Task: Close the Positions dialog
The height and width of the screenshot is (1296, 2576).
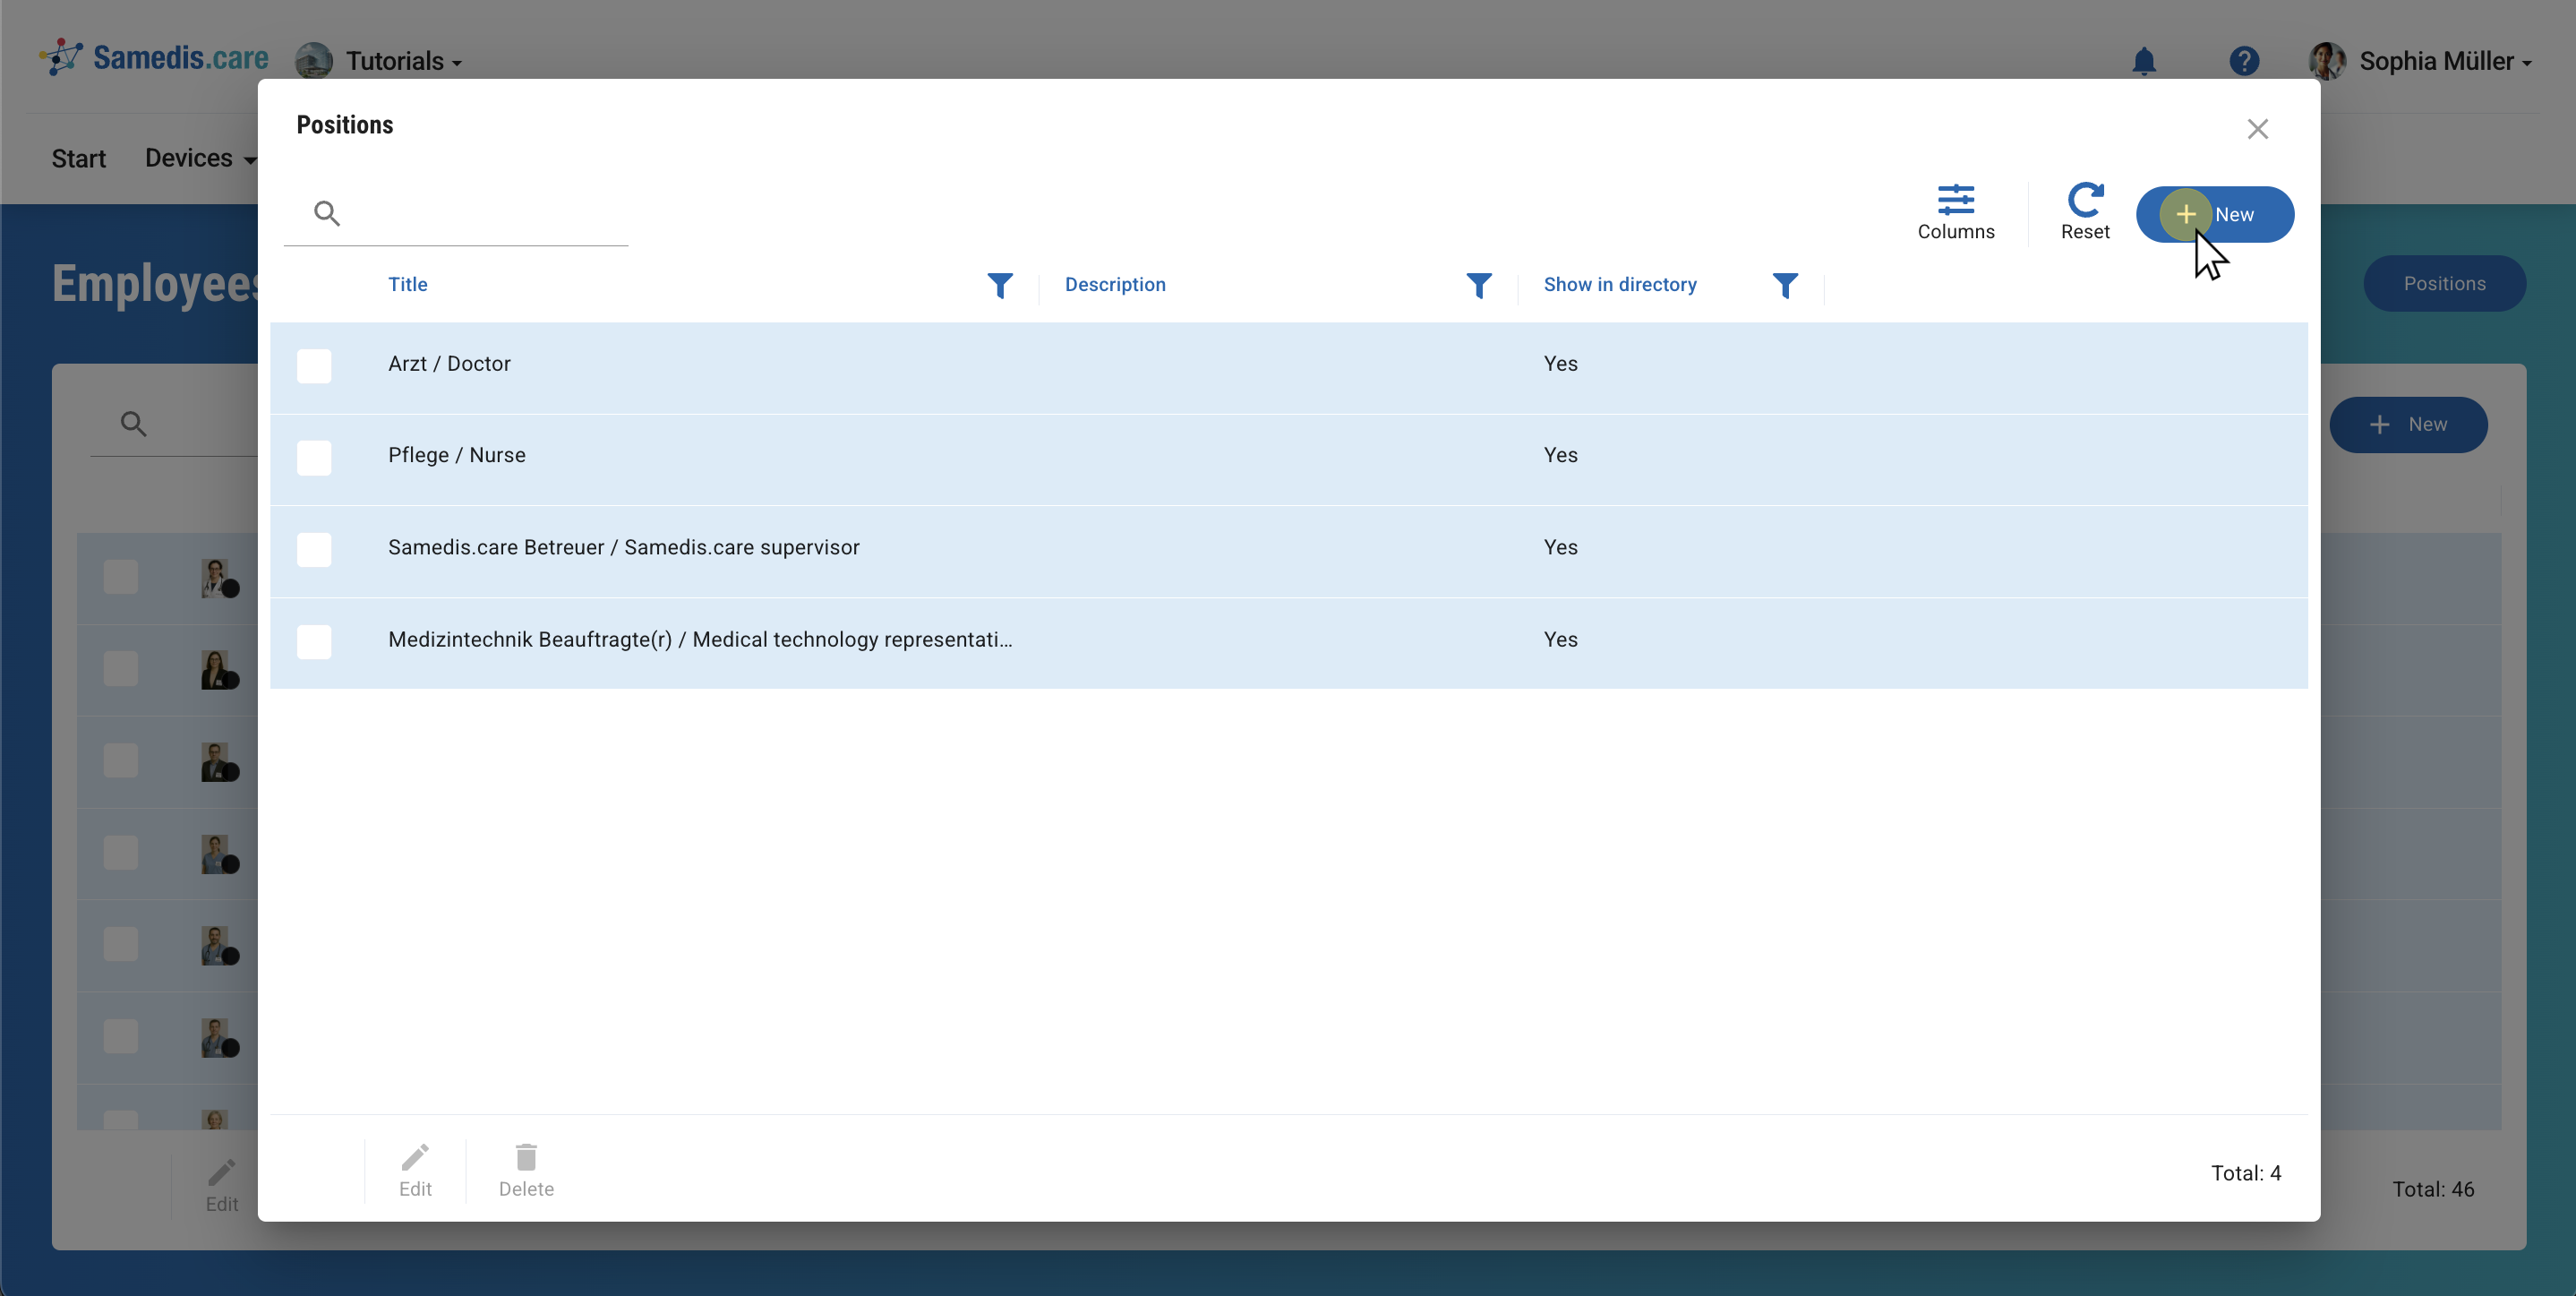Action: (2257, 129)
